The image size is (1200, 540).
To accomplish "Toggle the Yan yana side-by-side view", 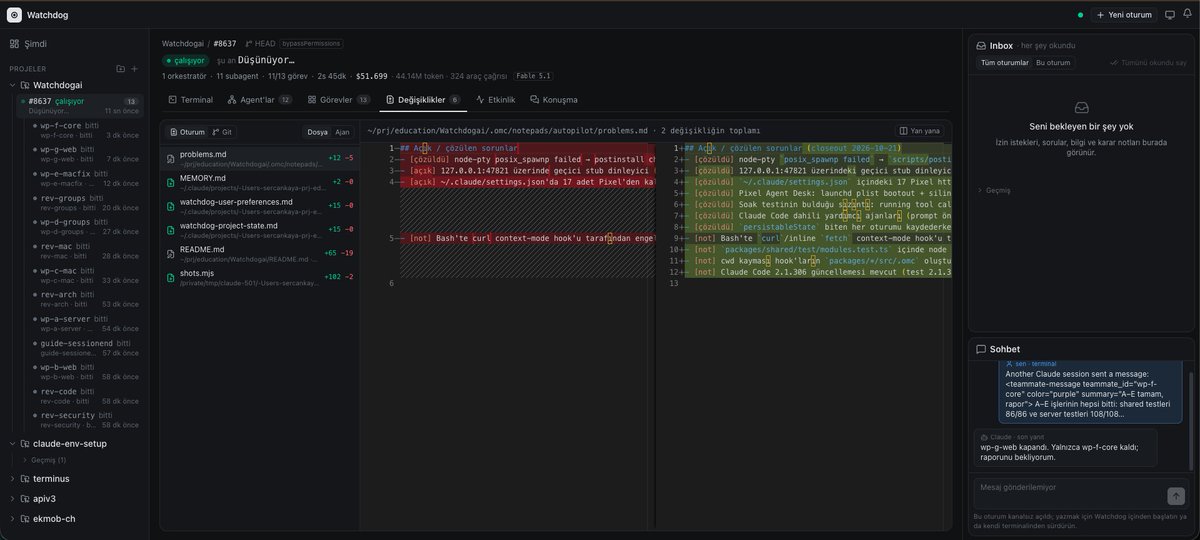I will [920, 131].
